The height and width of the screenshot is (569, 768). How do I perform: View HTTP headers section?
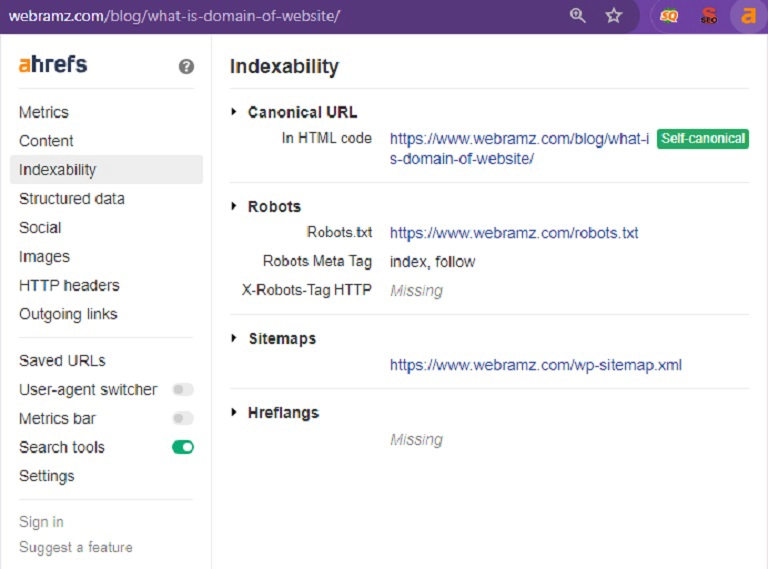tap(69, 285)
